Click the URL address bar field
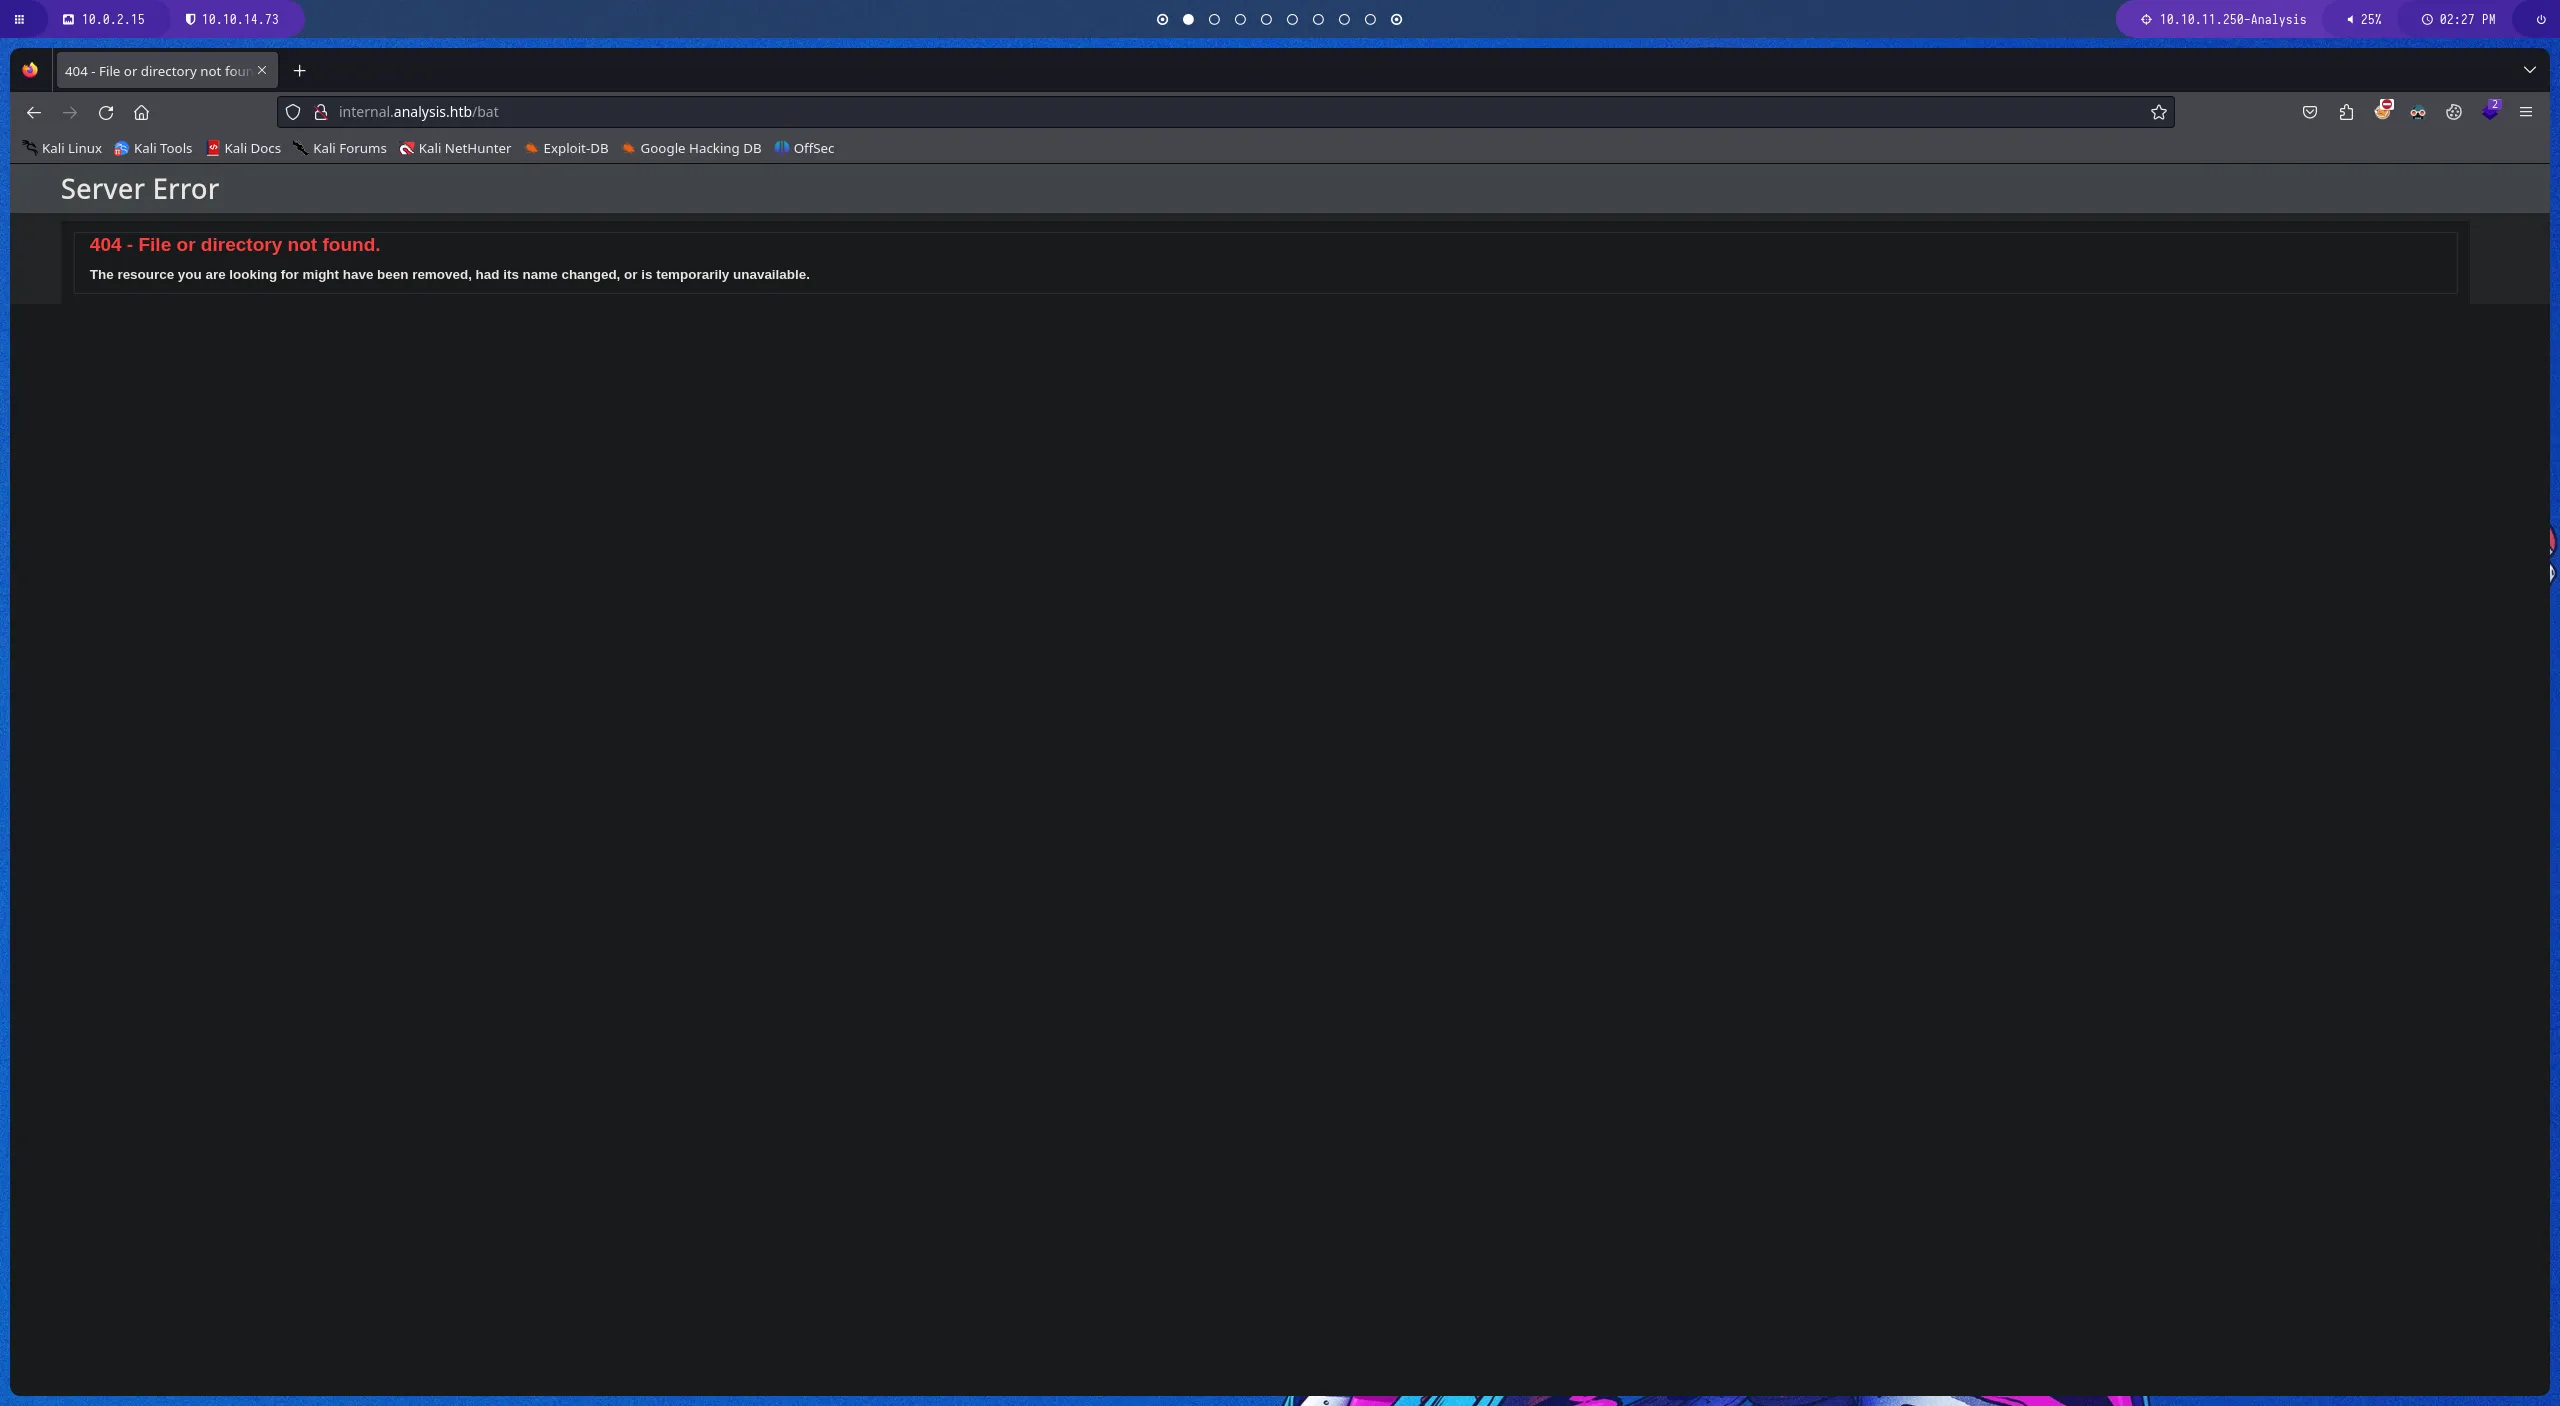Screen dimensions: 2560x1406 [x=1200, y=112]
